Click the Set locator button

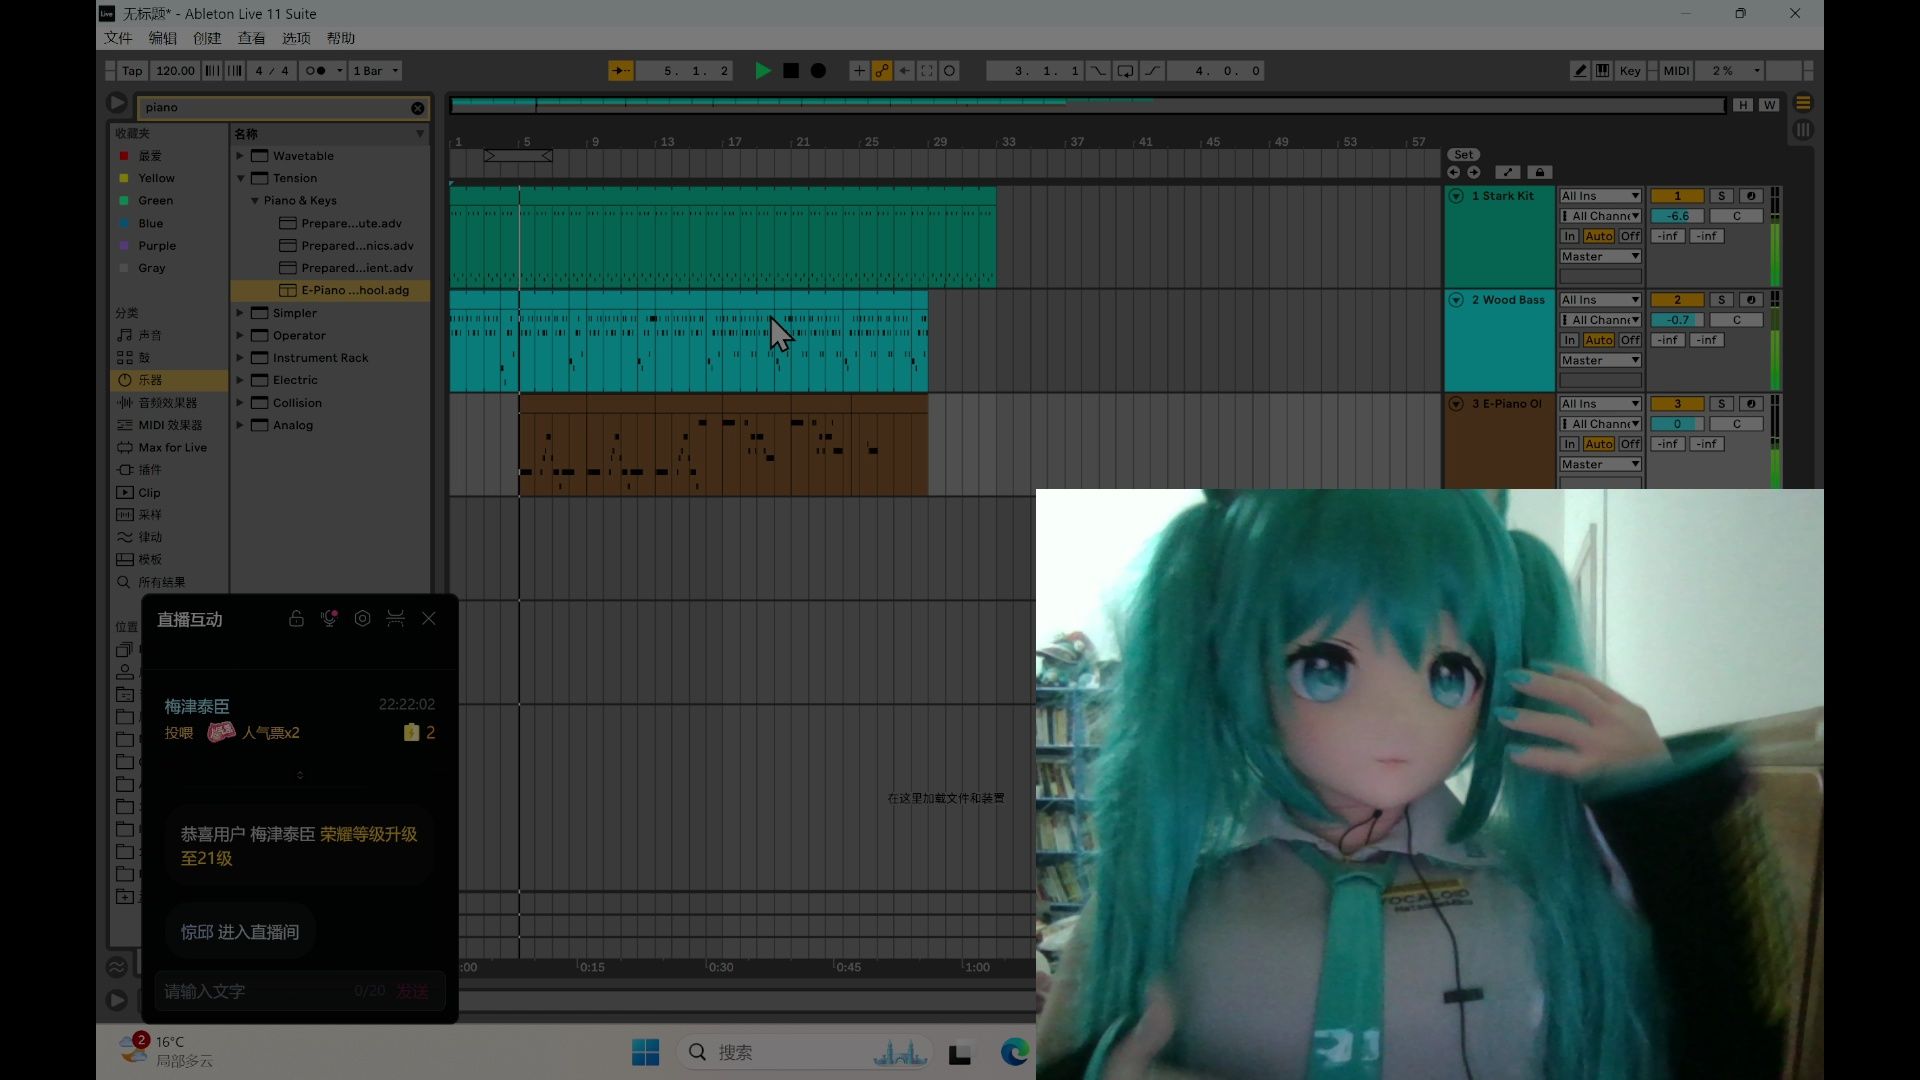pyautogui.click(x=1463, y=155)
